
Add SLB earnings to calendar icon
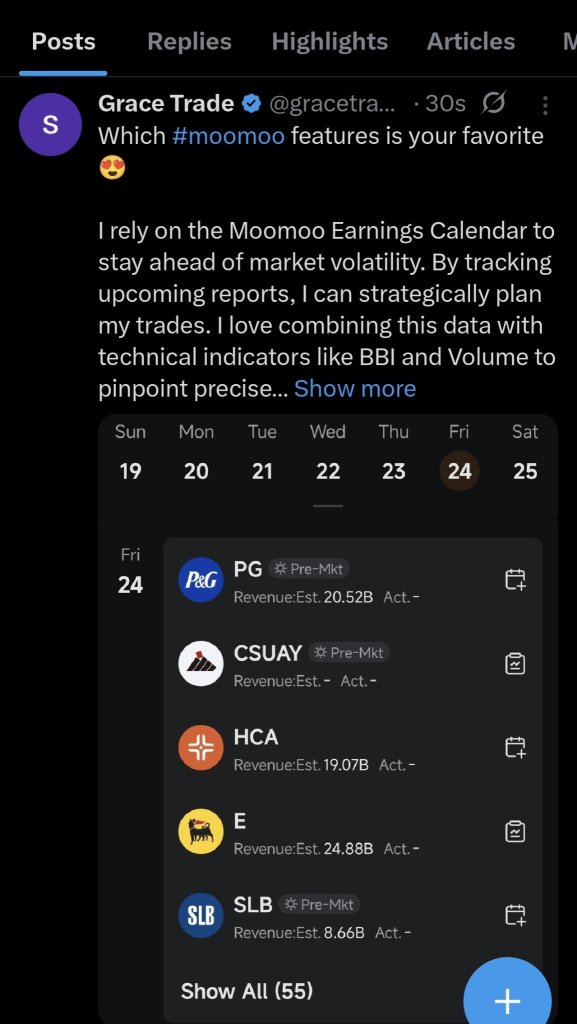click(x=516, y=915)
